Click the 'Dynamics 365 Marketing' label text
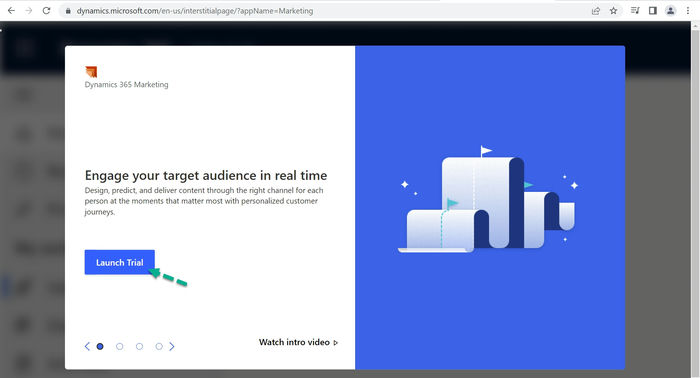The image size is (700, 378). pyautogui.click(x=126, y=84)
